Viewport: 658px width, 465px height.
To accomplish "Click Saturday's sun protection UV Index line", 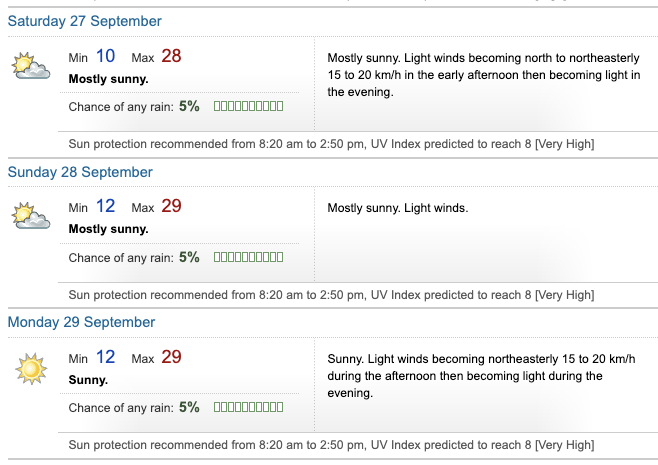I will (x=331, y=144).
